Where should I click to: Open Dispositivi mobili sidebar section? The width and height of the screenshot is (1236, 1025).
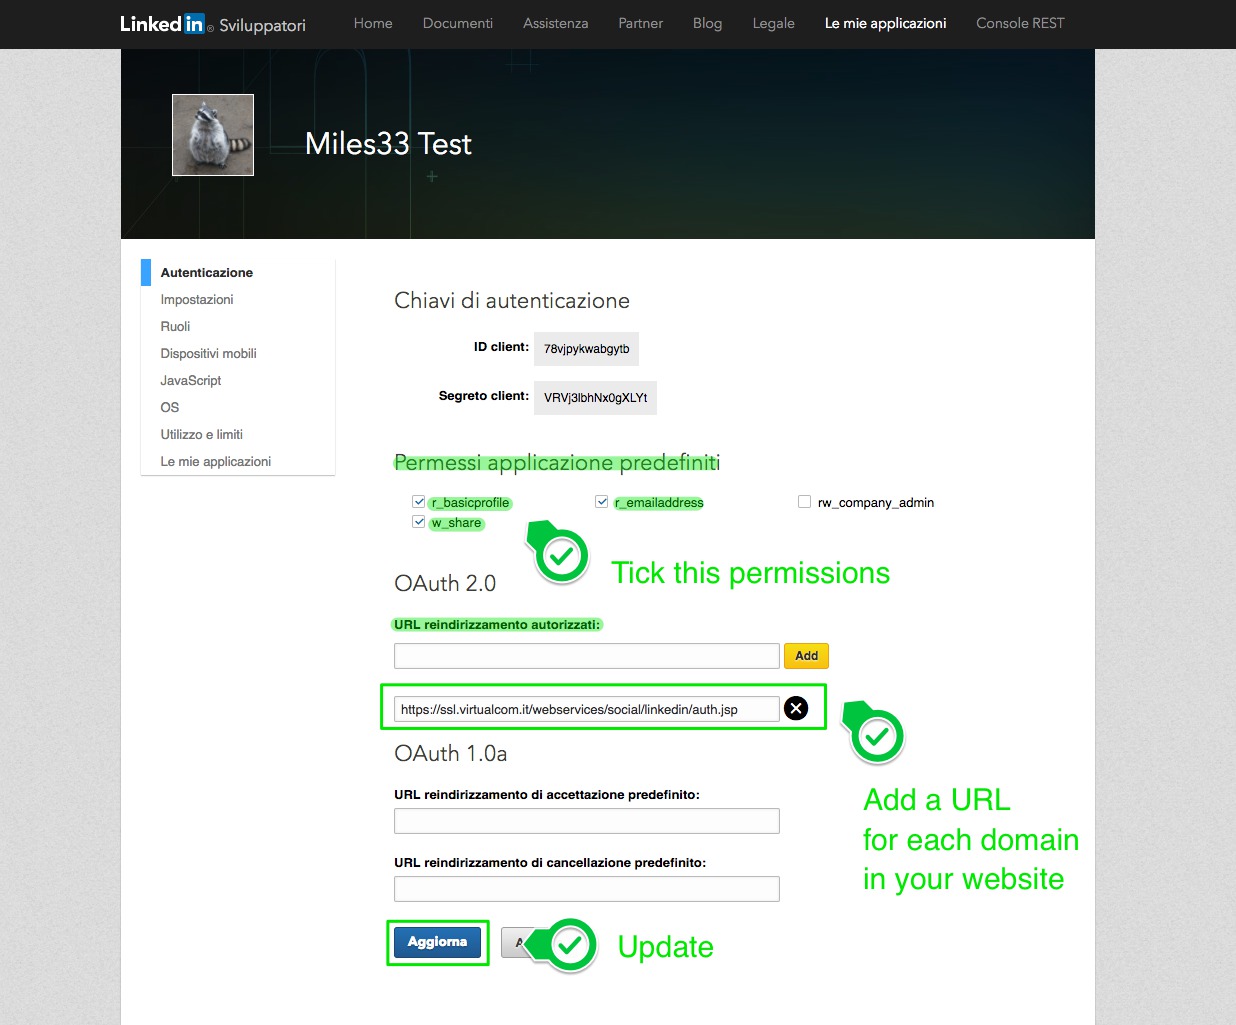coord(208,353)
